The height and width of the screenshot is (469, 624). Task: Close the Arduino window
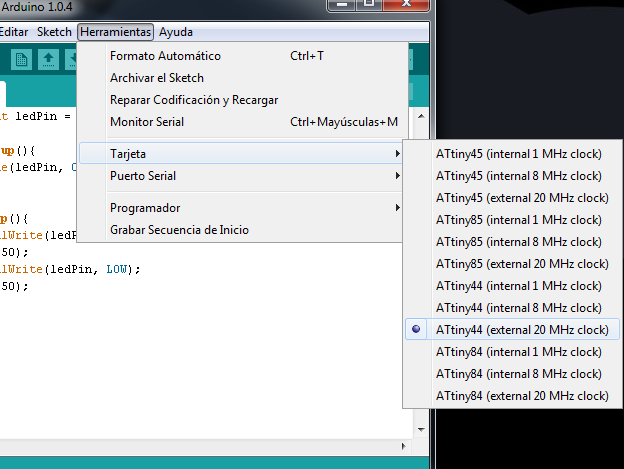pos(406,5)
